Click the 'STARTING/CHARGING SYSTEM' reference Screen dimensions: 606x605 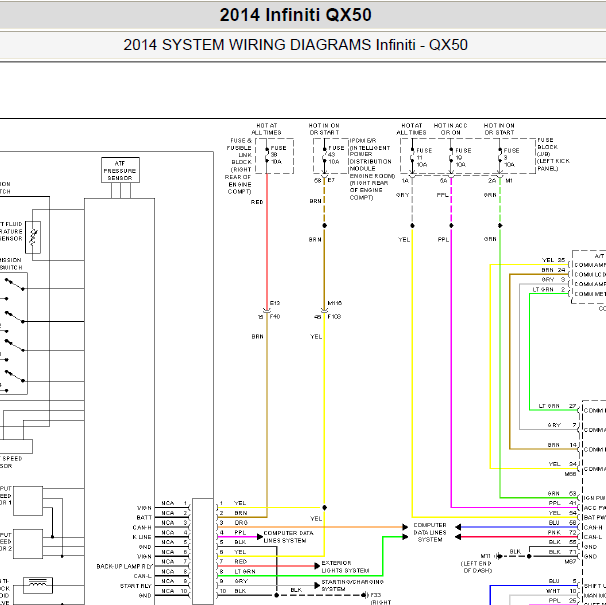point(352,585)
